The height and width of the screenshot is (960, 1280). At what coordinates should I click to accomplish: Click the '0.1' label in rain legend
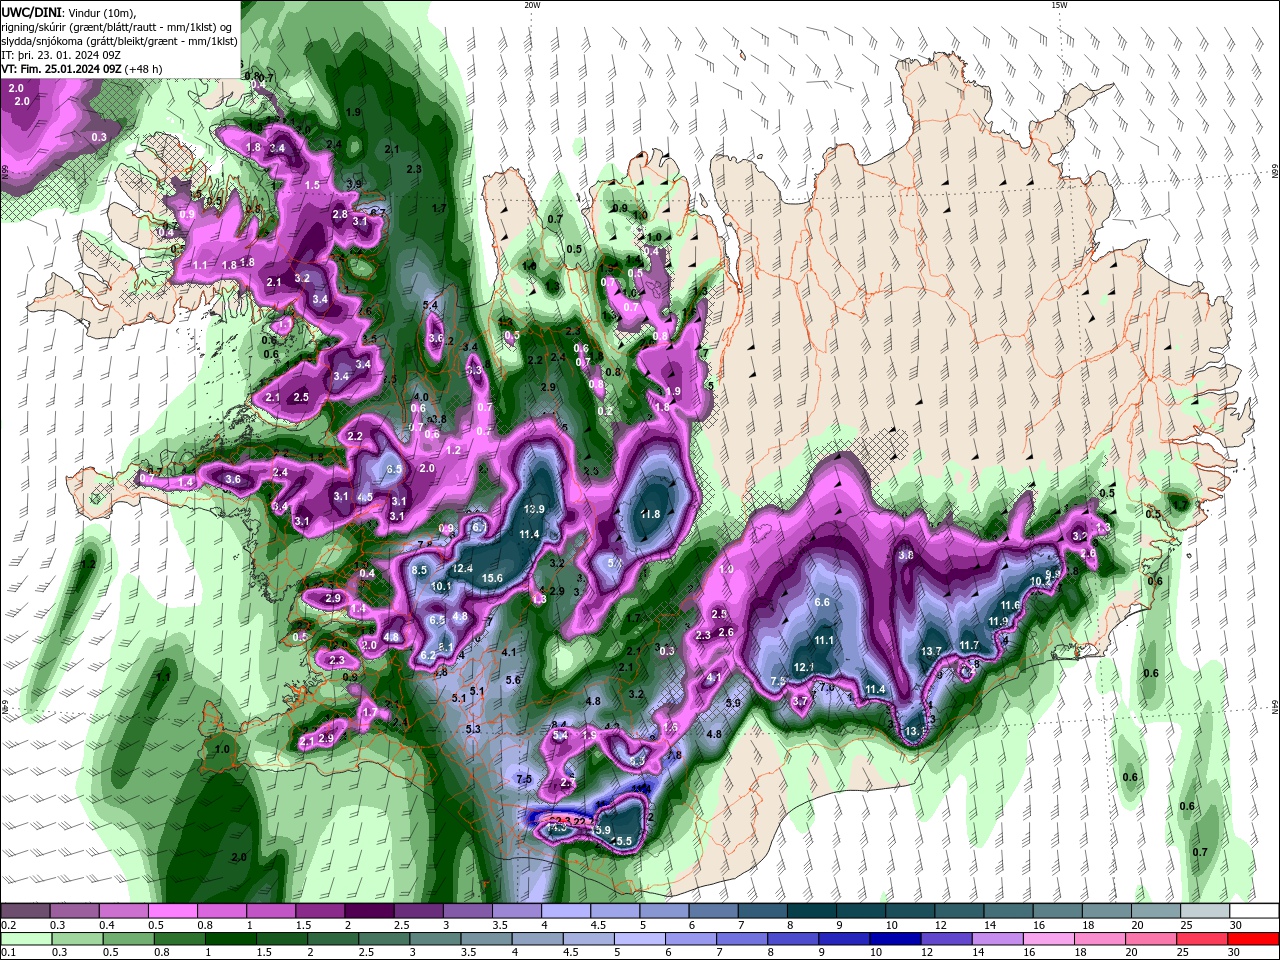pyautogui.click(x=8, y=953)
